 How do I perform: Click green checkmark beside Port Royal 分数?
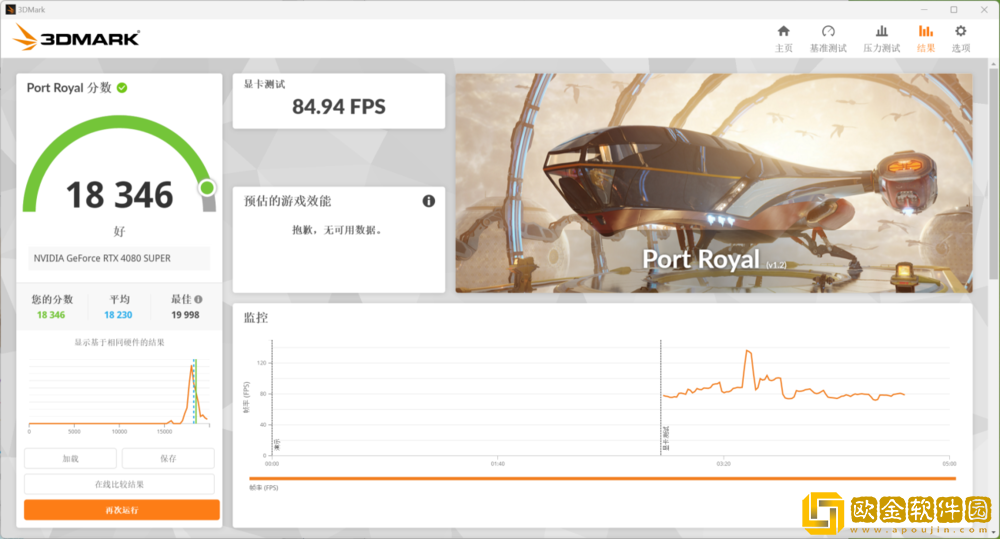[x=122, y=88]
